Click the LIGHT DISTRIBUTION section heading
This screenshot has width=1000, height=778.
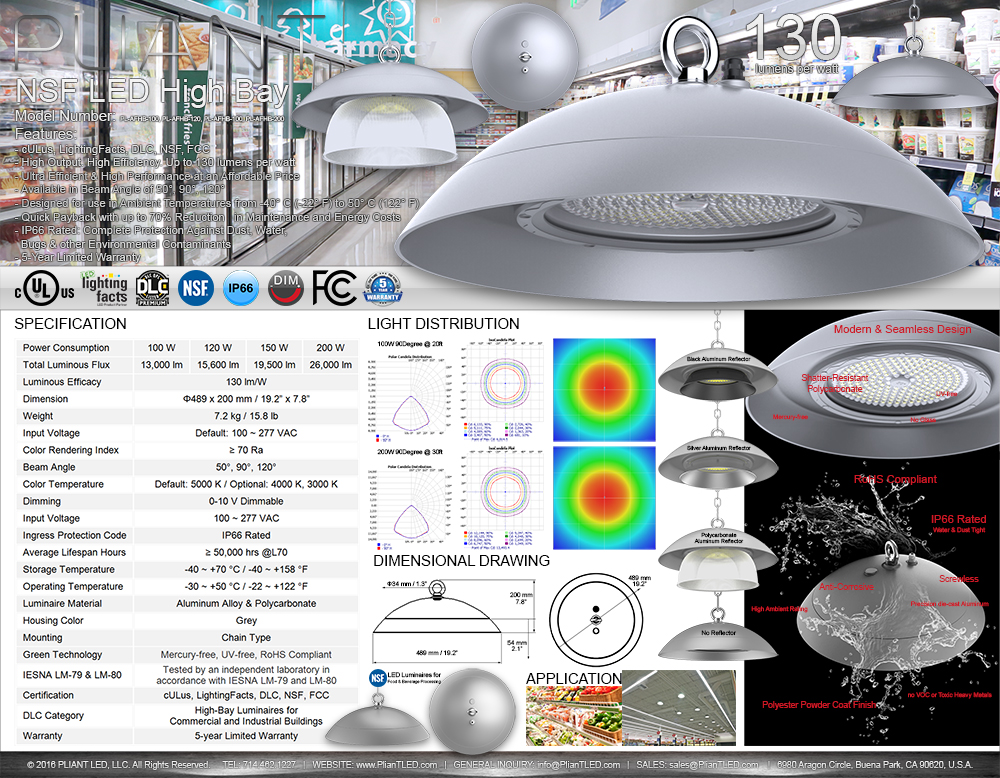(443, 323)
